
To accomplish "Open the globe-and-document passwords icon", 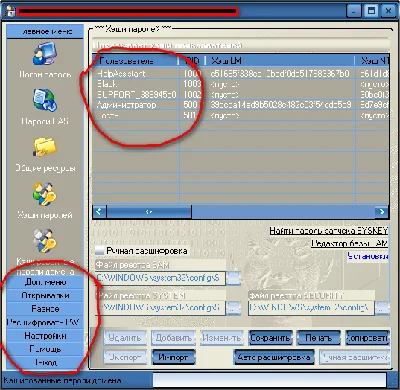I will coord(45,100).
